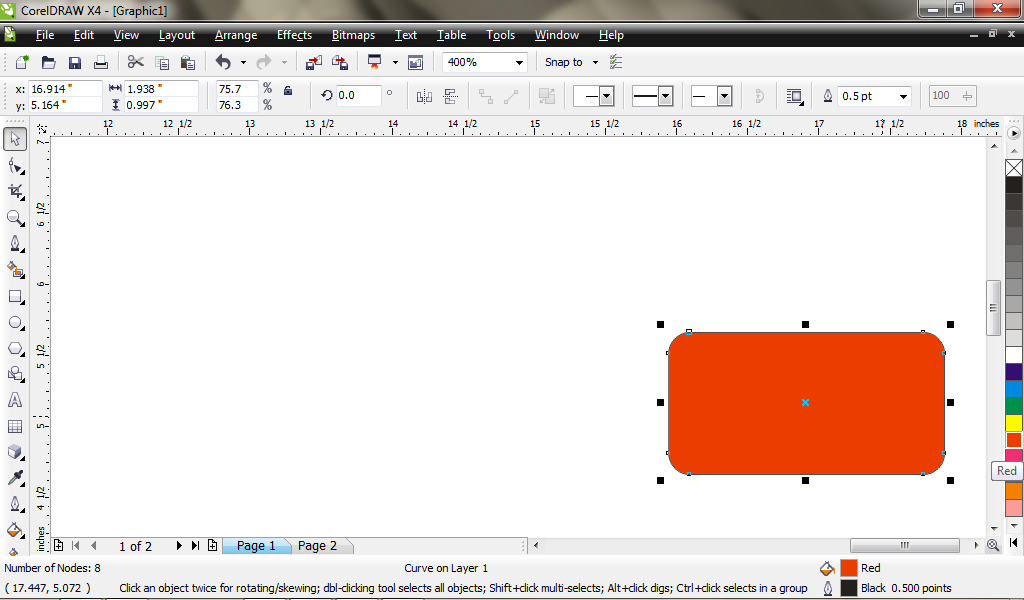Click the Export icon

pyautogui.click(x=340, y=62)
